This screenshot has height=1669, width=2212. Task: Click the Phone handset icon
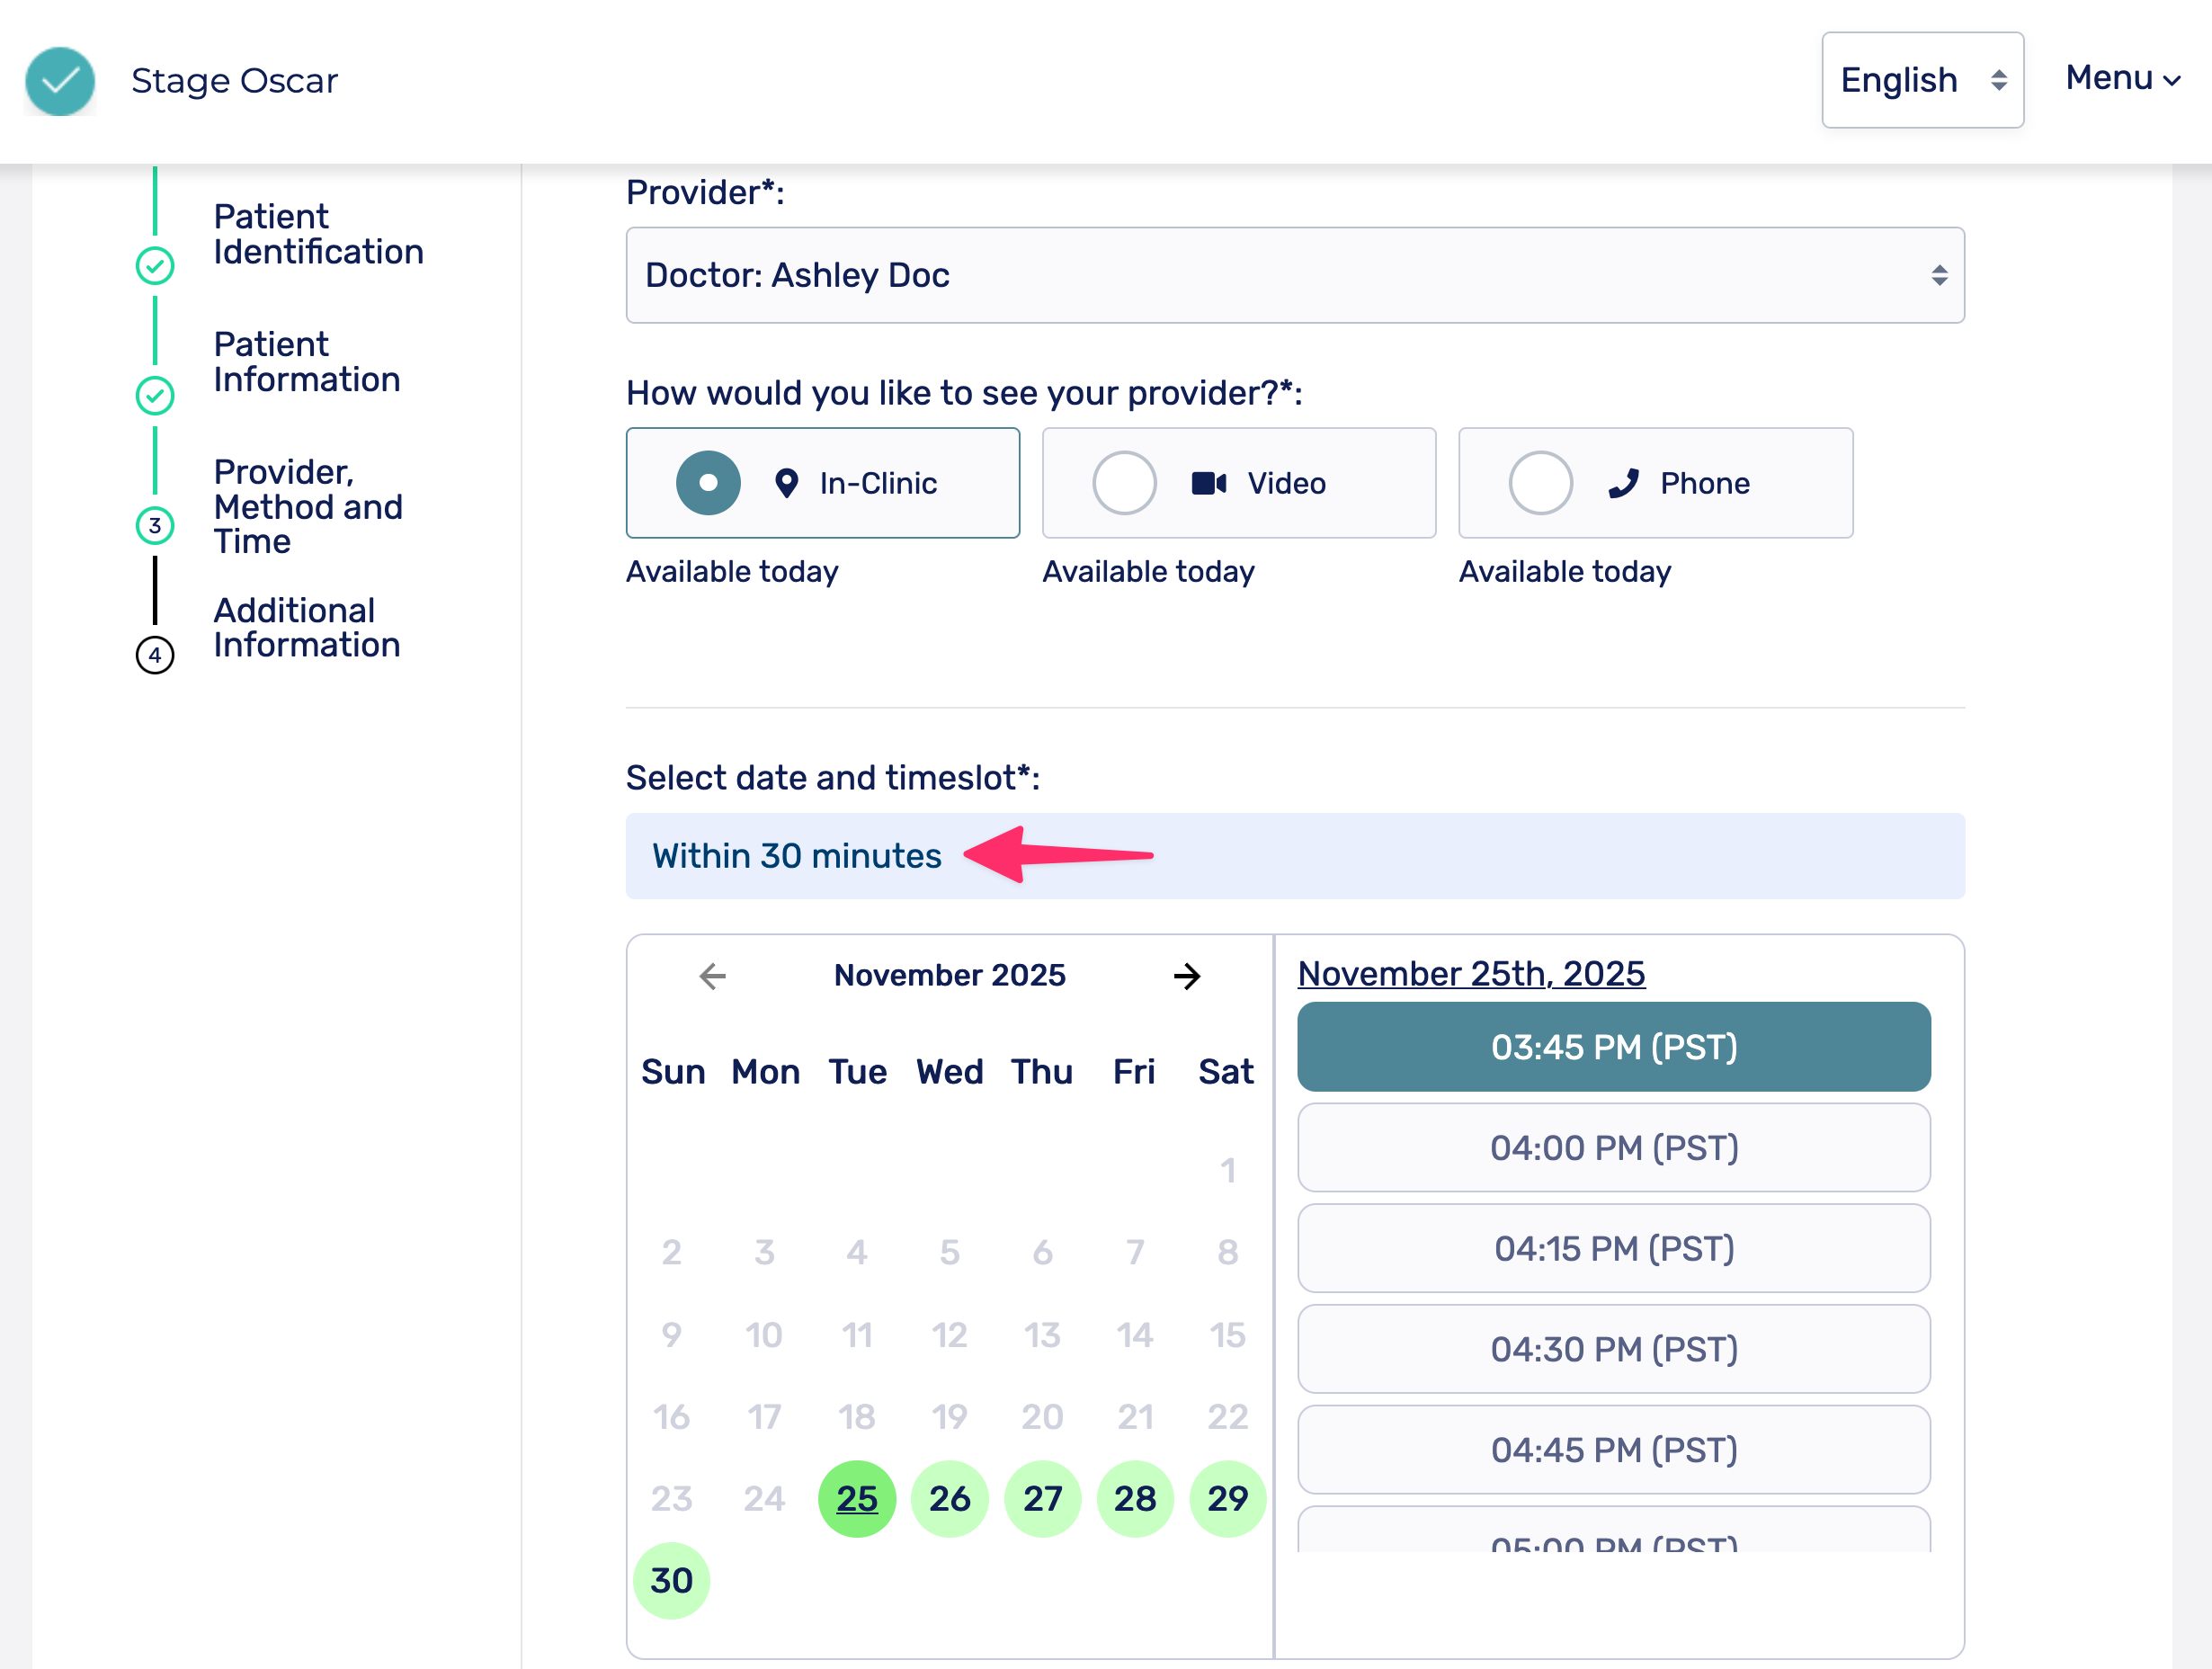coord(1623,484)
